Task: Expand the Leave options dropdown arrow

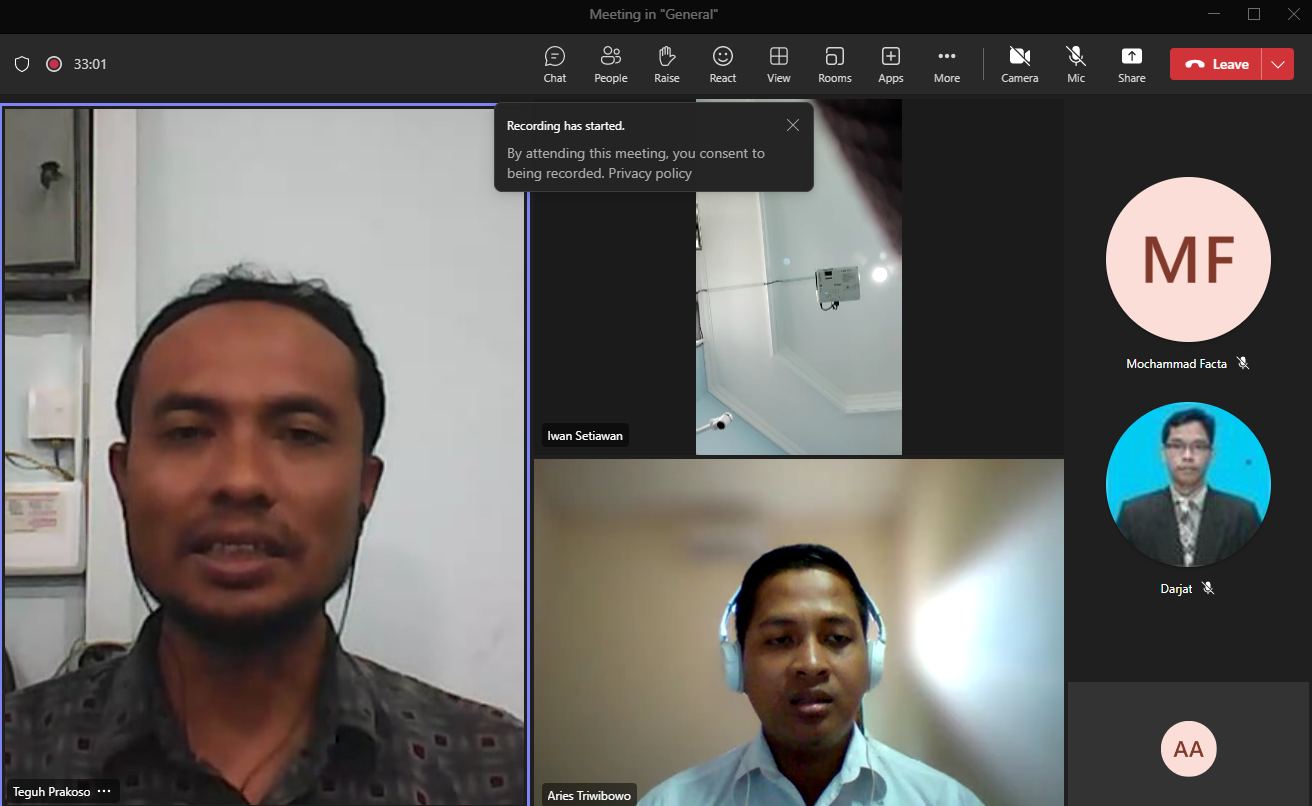Action: (1278, 64)
